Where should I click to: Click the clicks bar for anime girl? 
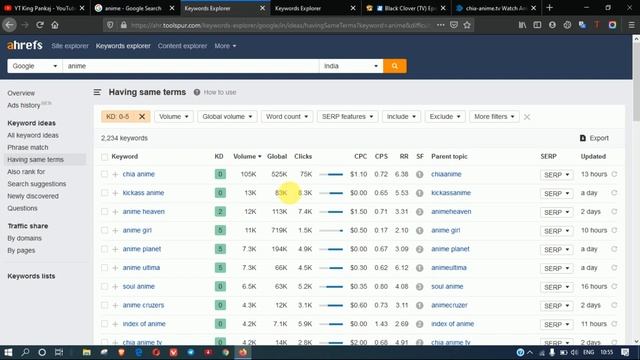coord(331,231)
